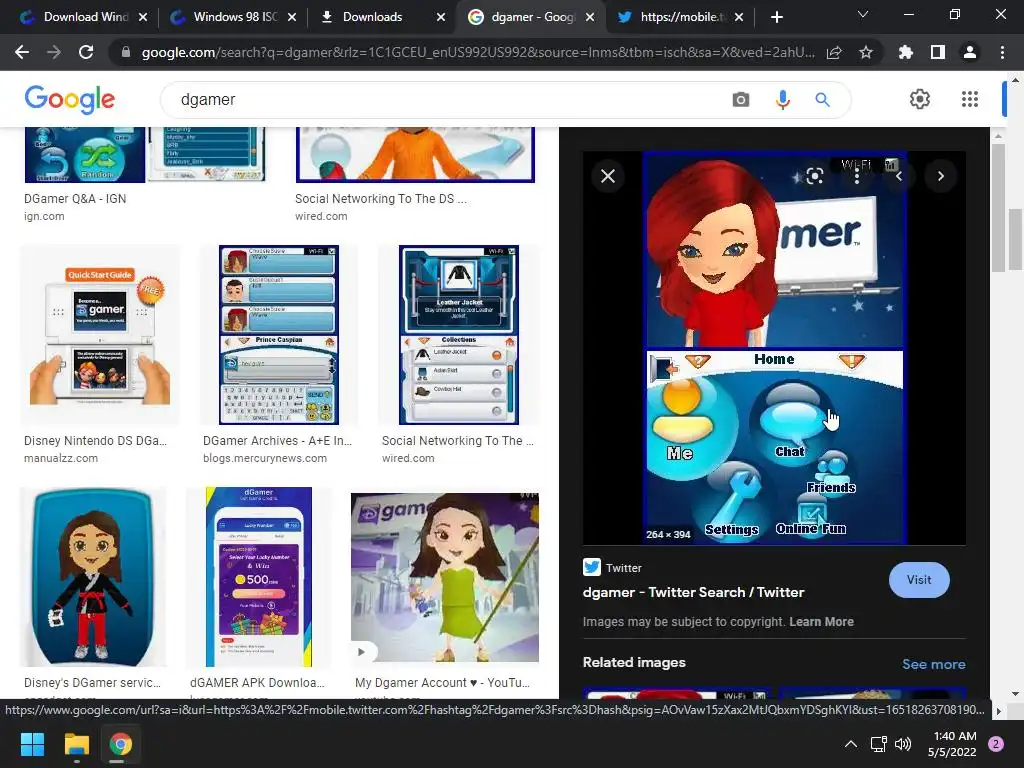Go back to the previous page

coord(22,52)
